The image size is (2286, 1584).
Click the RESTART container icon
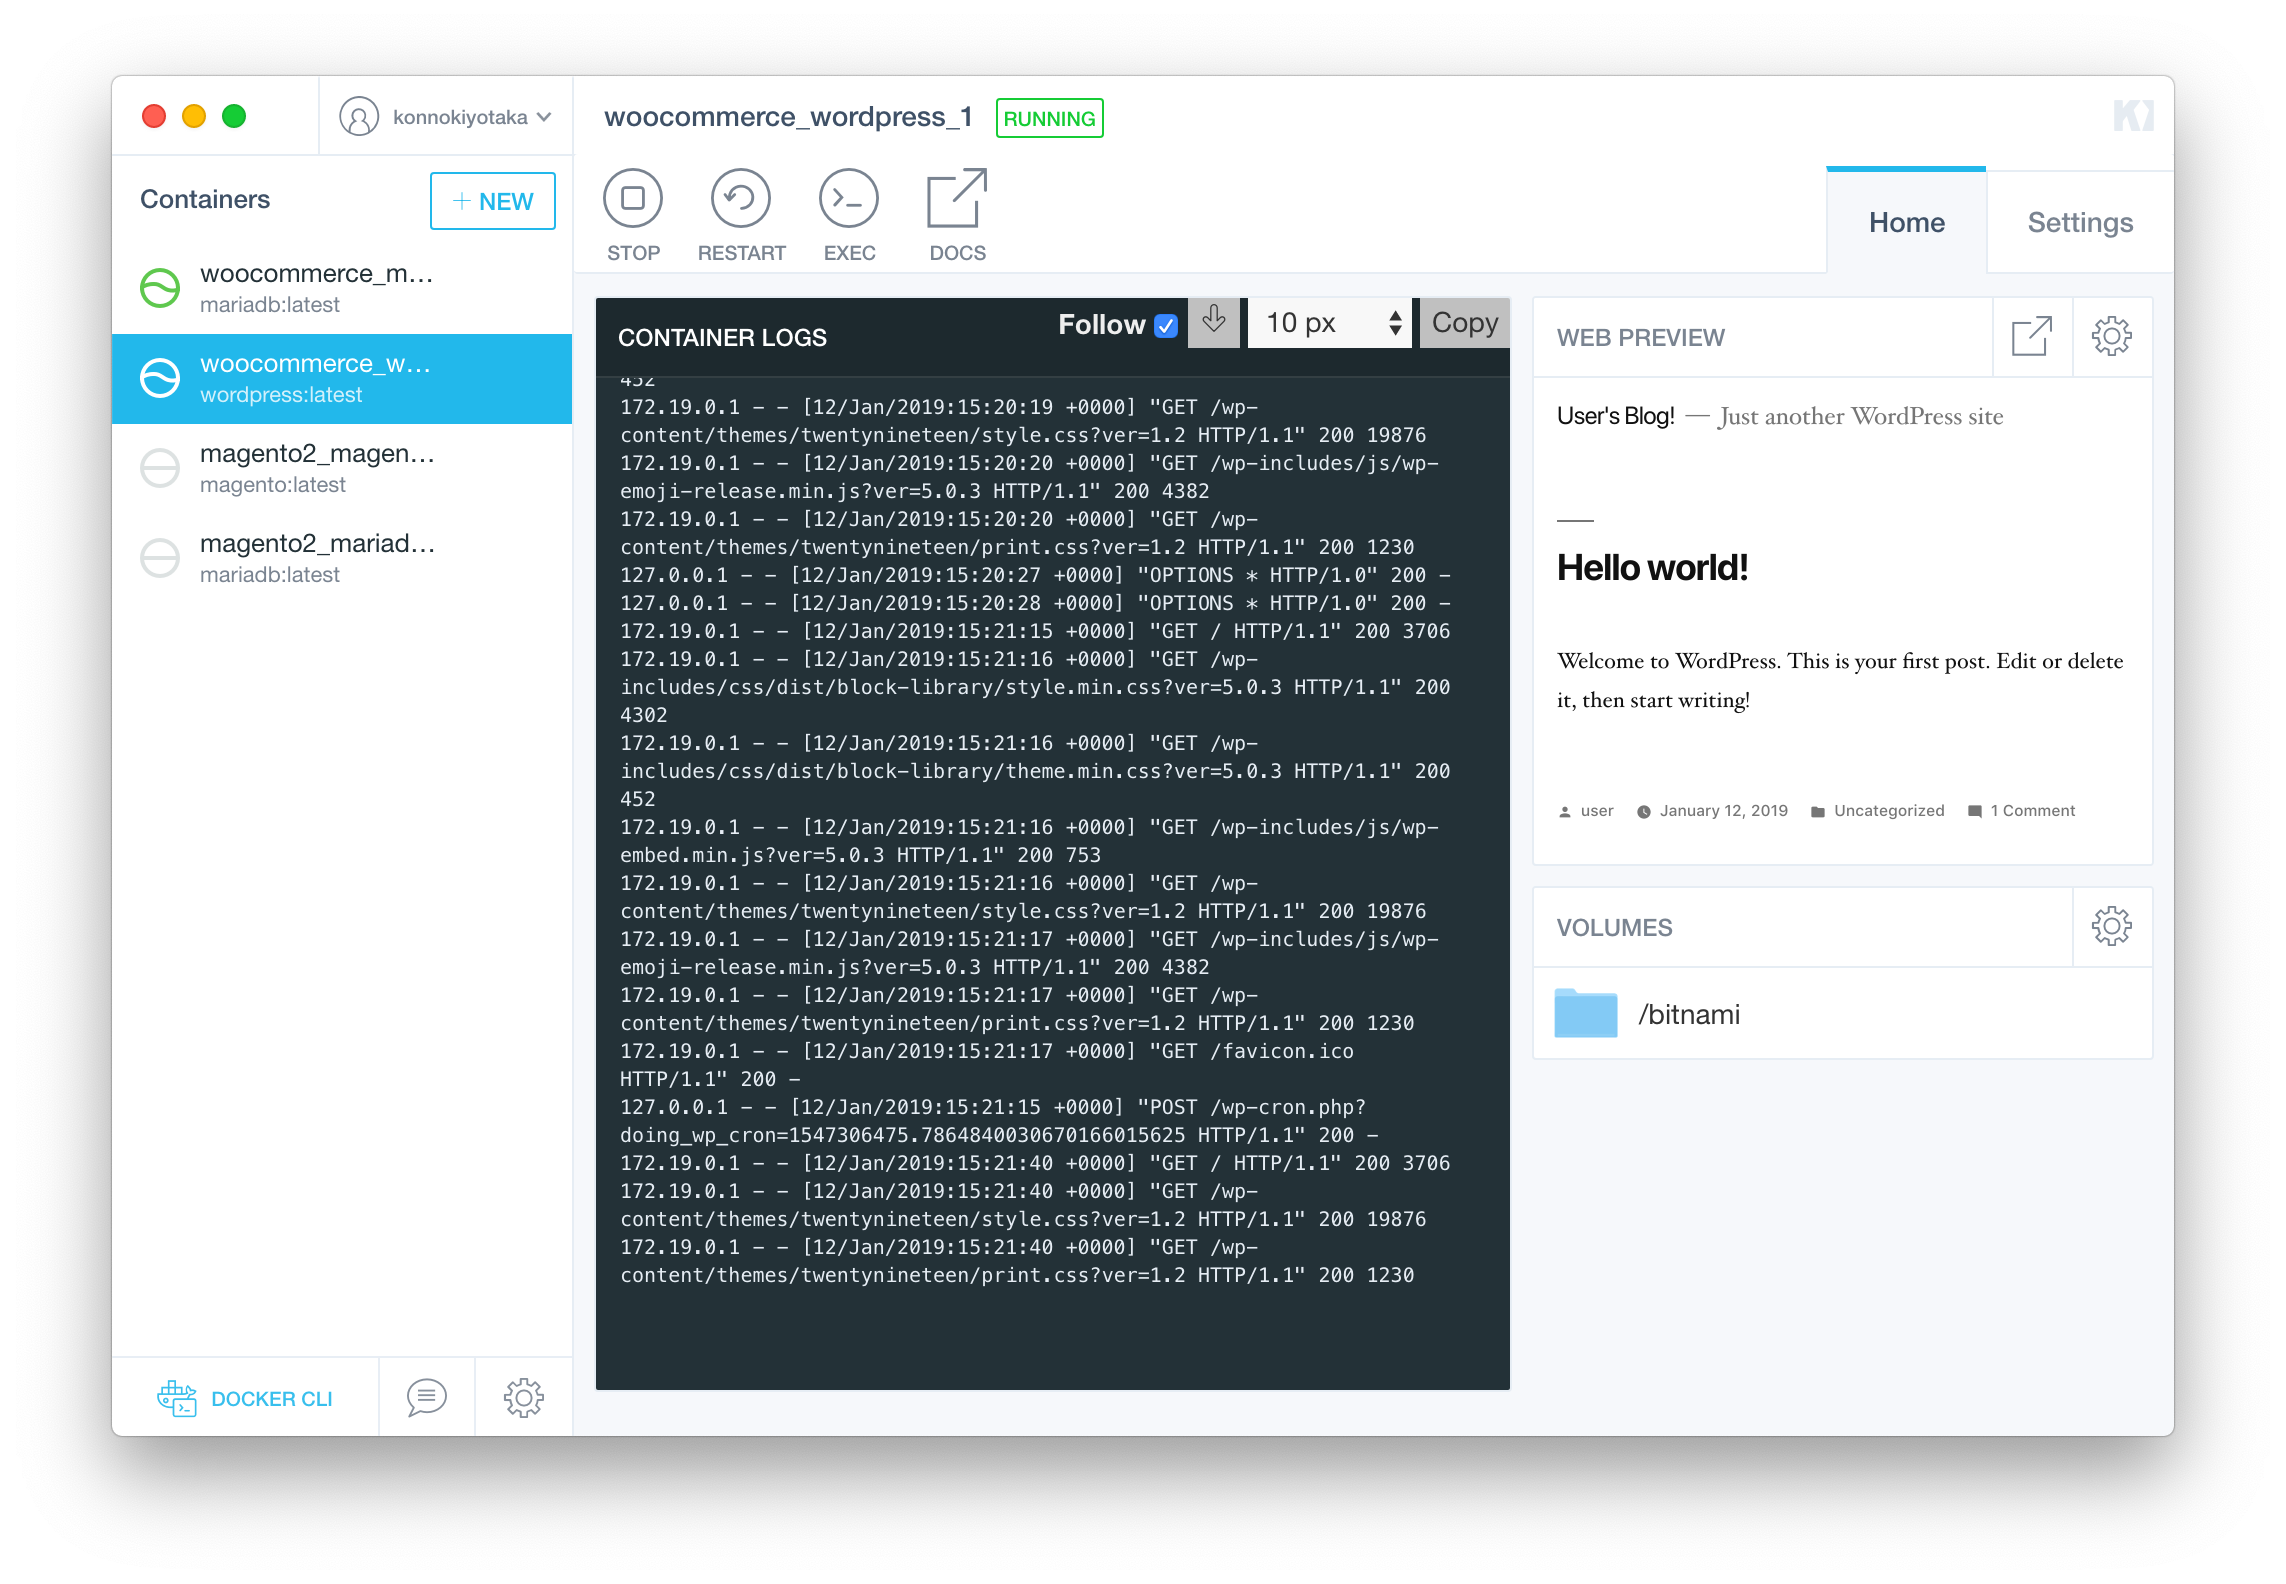tap(741, 199)
